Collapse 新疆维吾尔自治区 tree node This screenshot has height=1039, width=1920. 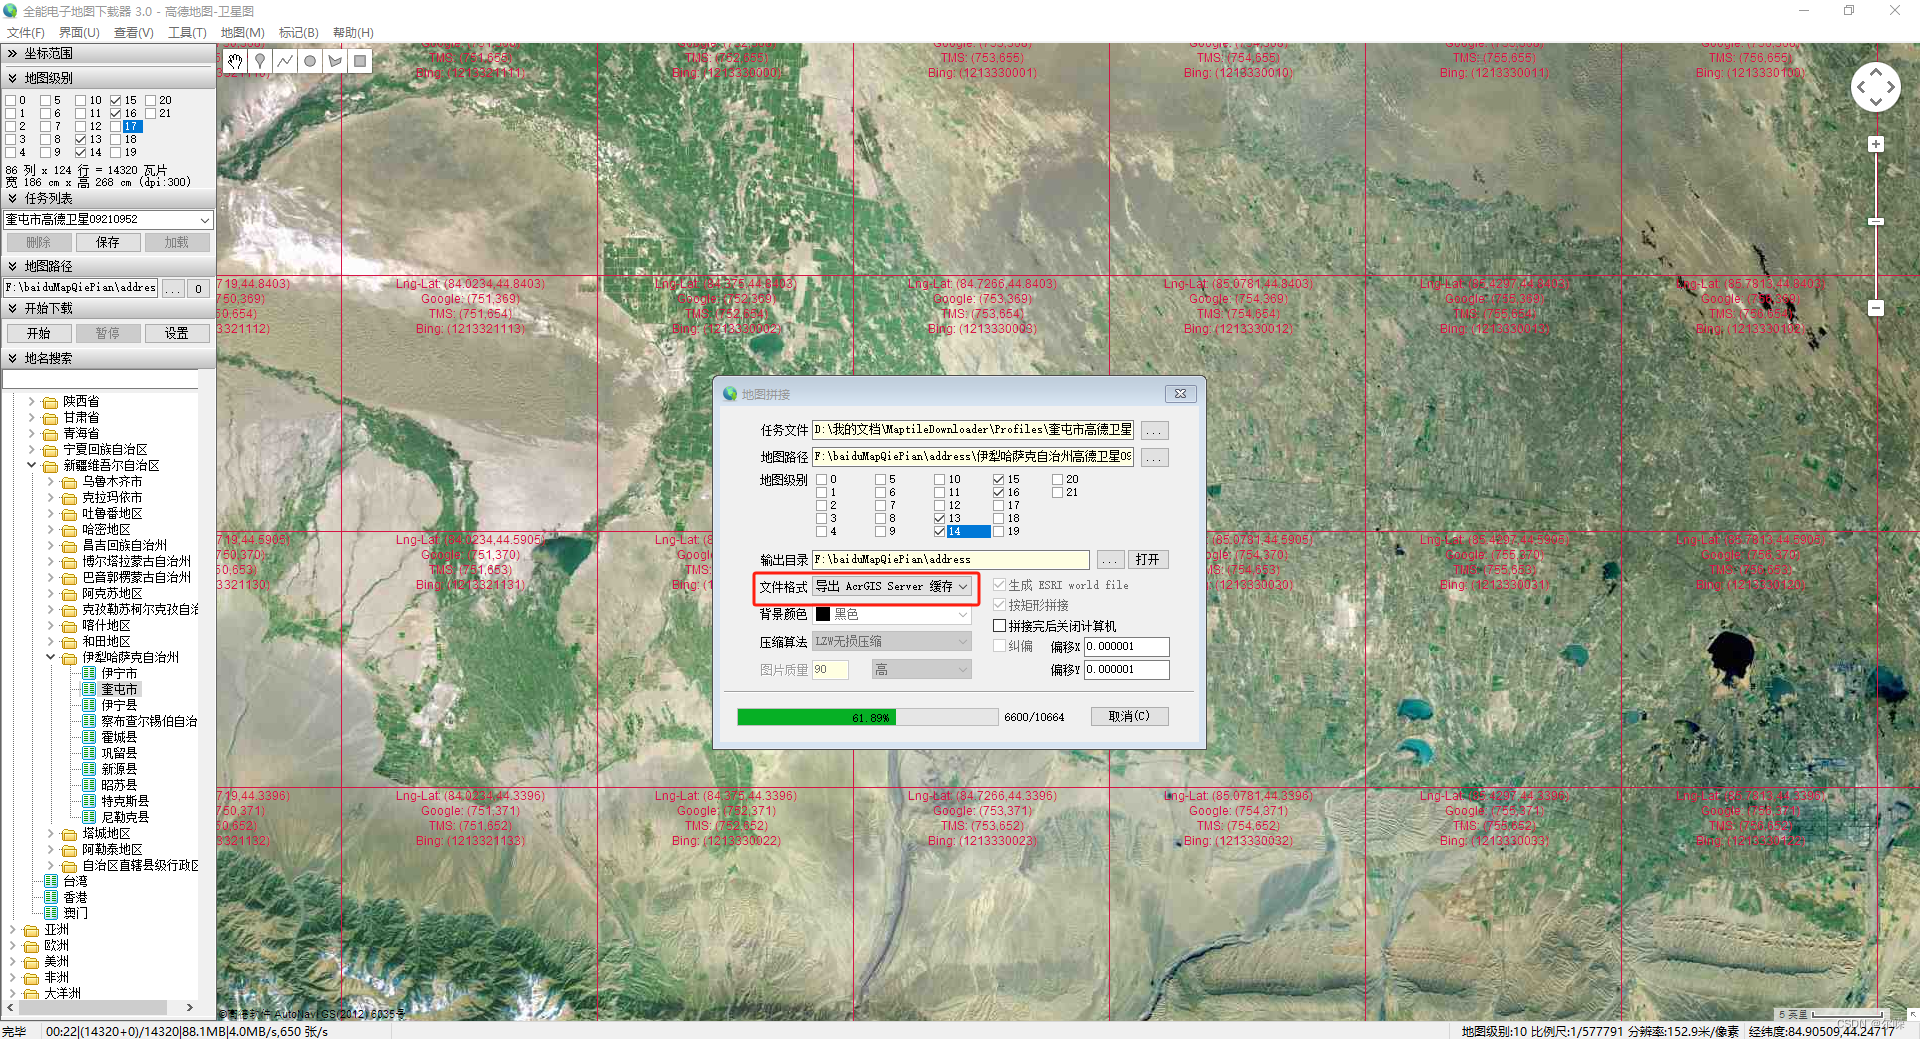31,465
